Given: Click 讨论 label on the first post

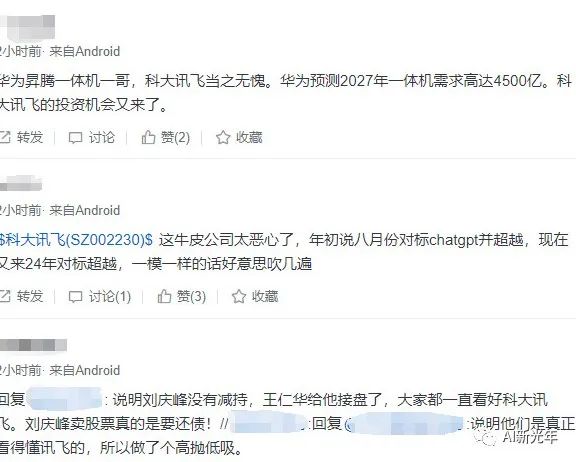Looking at the screenshot, I should pyautogui.click(x=102, y=137).
